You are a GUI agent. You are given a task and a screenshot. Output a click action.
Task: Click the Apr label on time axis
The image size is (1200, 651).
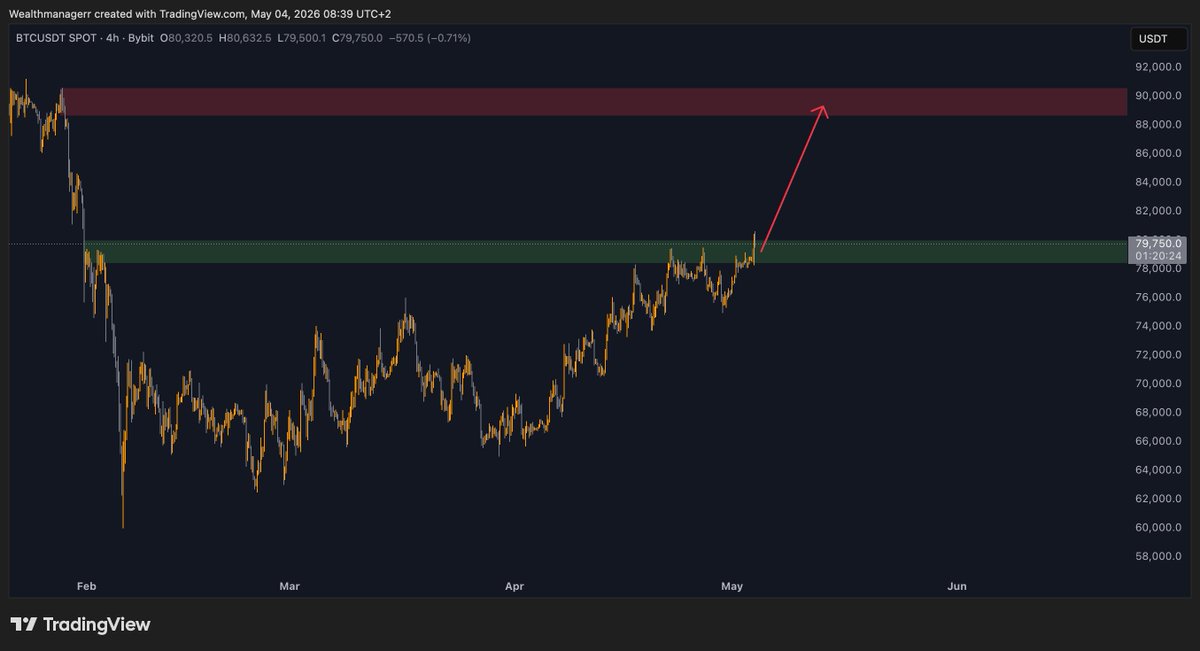point(515,586)
